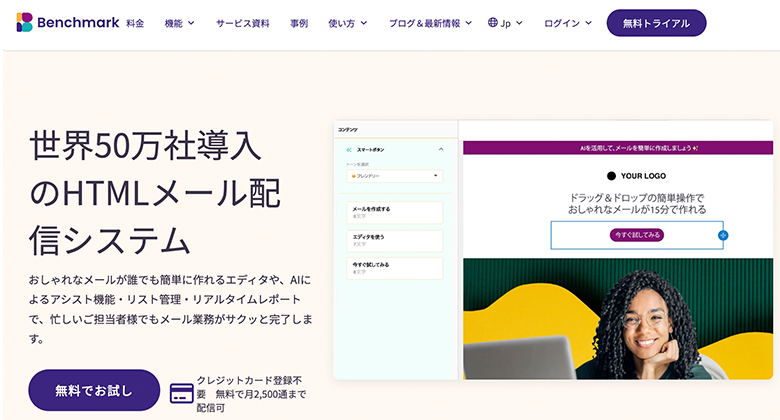Image resolution: width=780 pixels, height=420 pixels.
Task: Click the 無料トライアル button
Action: [x=656, y=22]
